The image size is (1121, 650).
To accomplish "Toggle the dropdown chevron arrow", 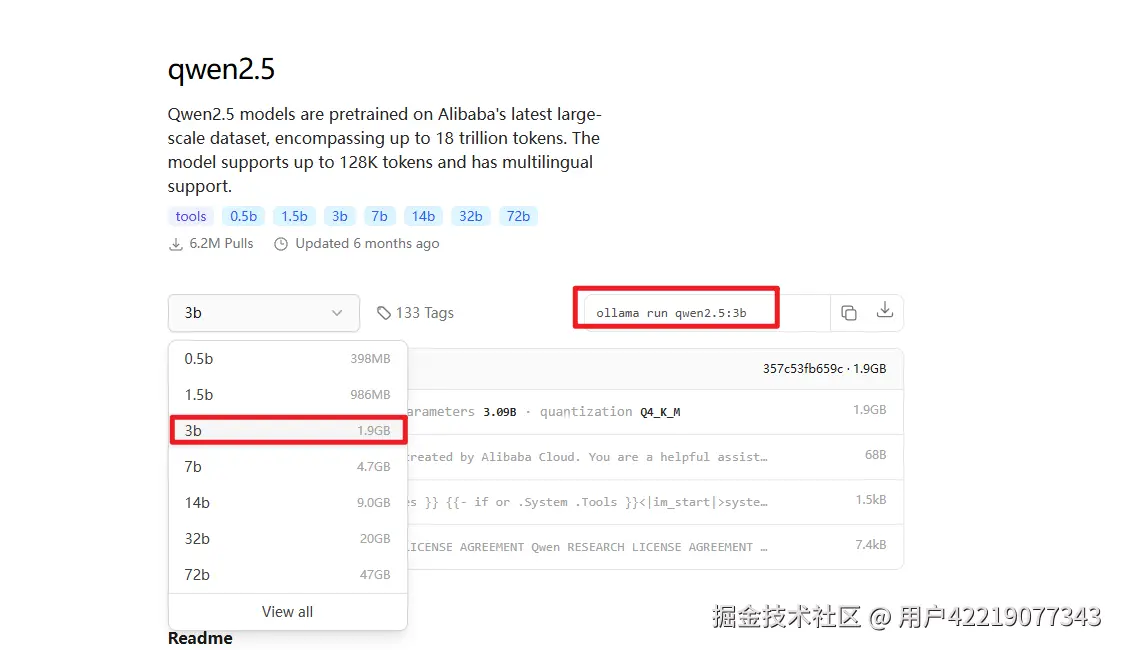I will [337, 313].
